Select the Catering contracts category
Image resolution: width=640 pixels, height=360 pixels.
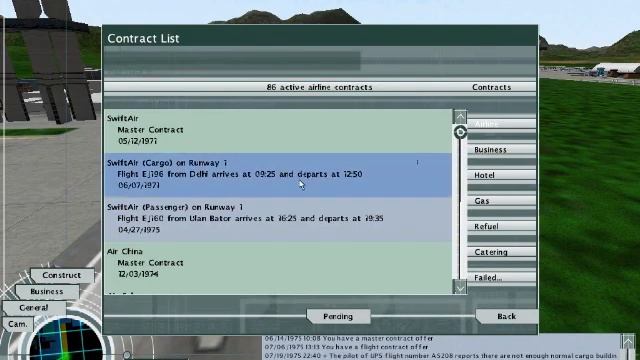502,252
